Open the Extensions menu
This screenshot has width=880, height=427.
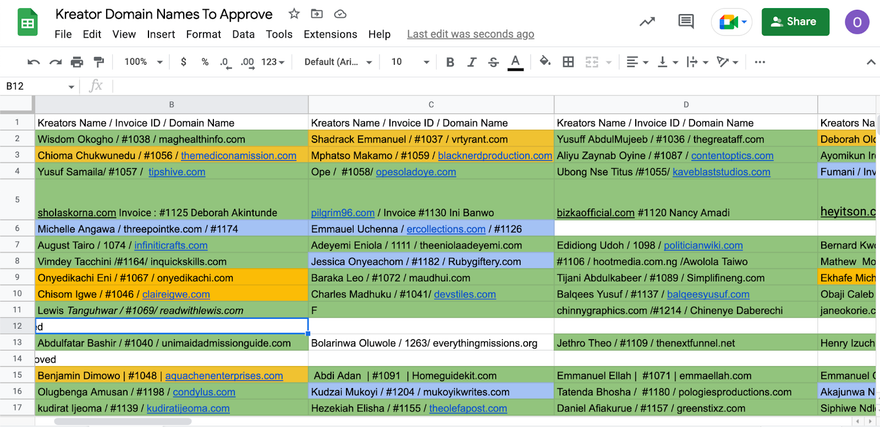point(331,34)
